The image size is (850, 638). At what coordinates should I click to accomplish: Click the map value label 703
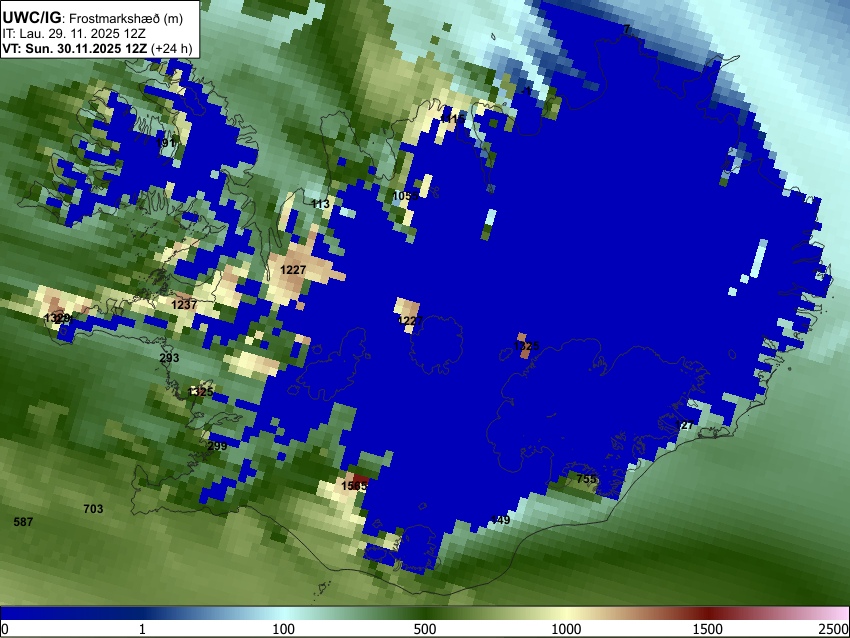93,508
